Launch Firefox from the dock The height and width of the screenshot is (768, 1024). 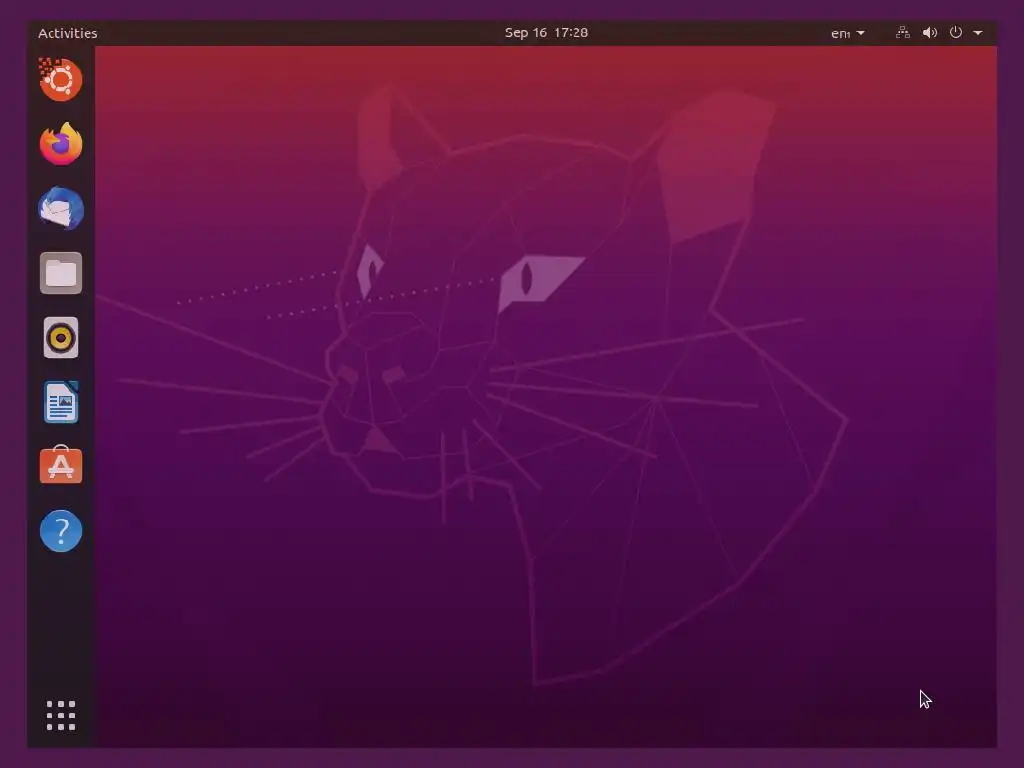pyautogui.click(x=61, y=144)
